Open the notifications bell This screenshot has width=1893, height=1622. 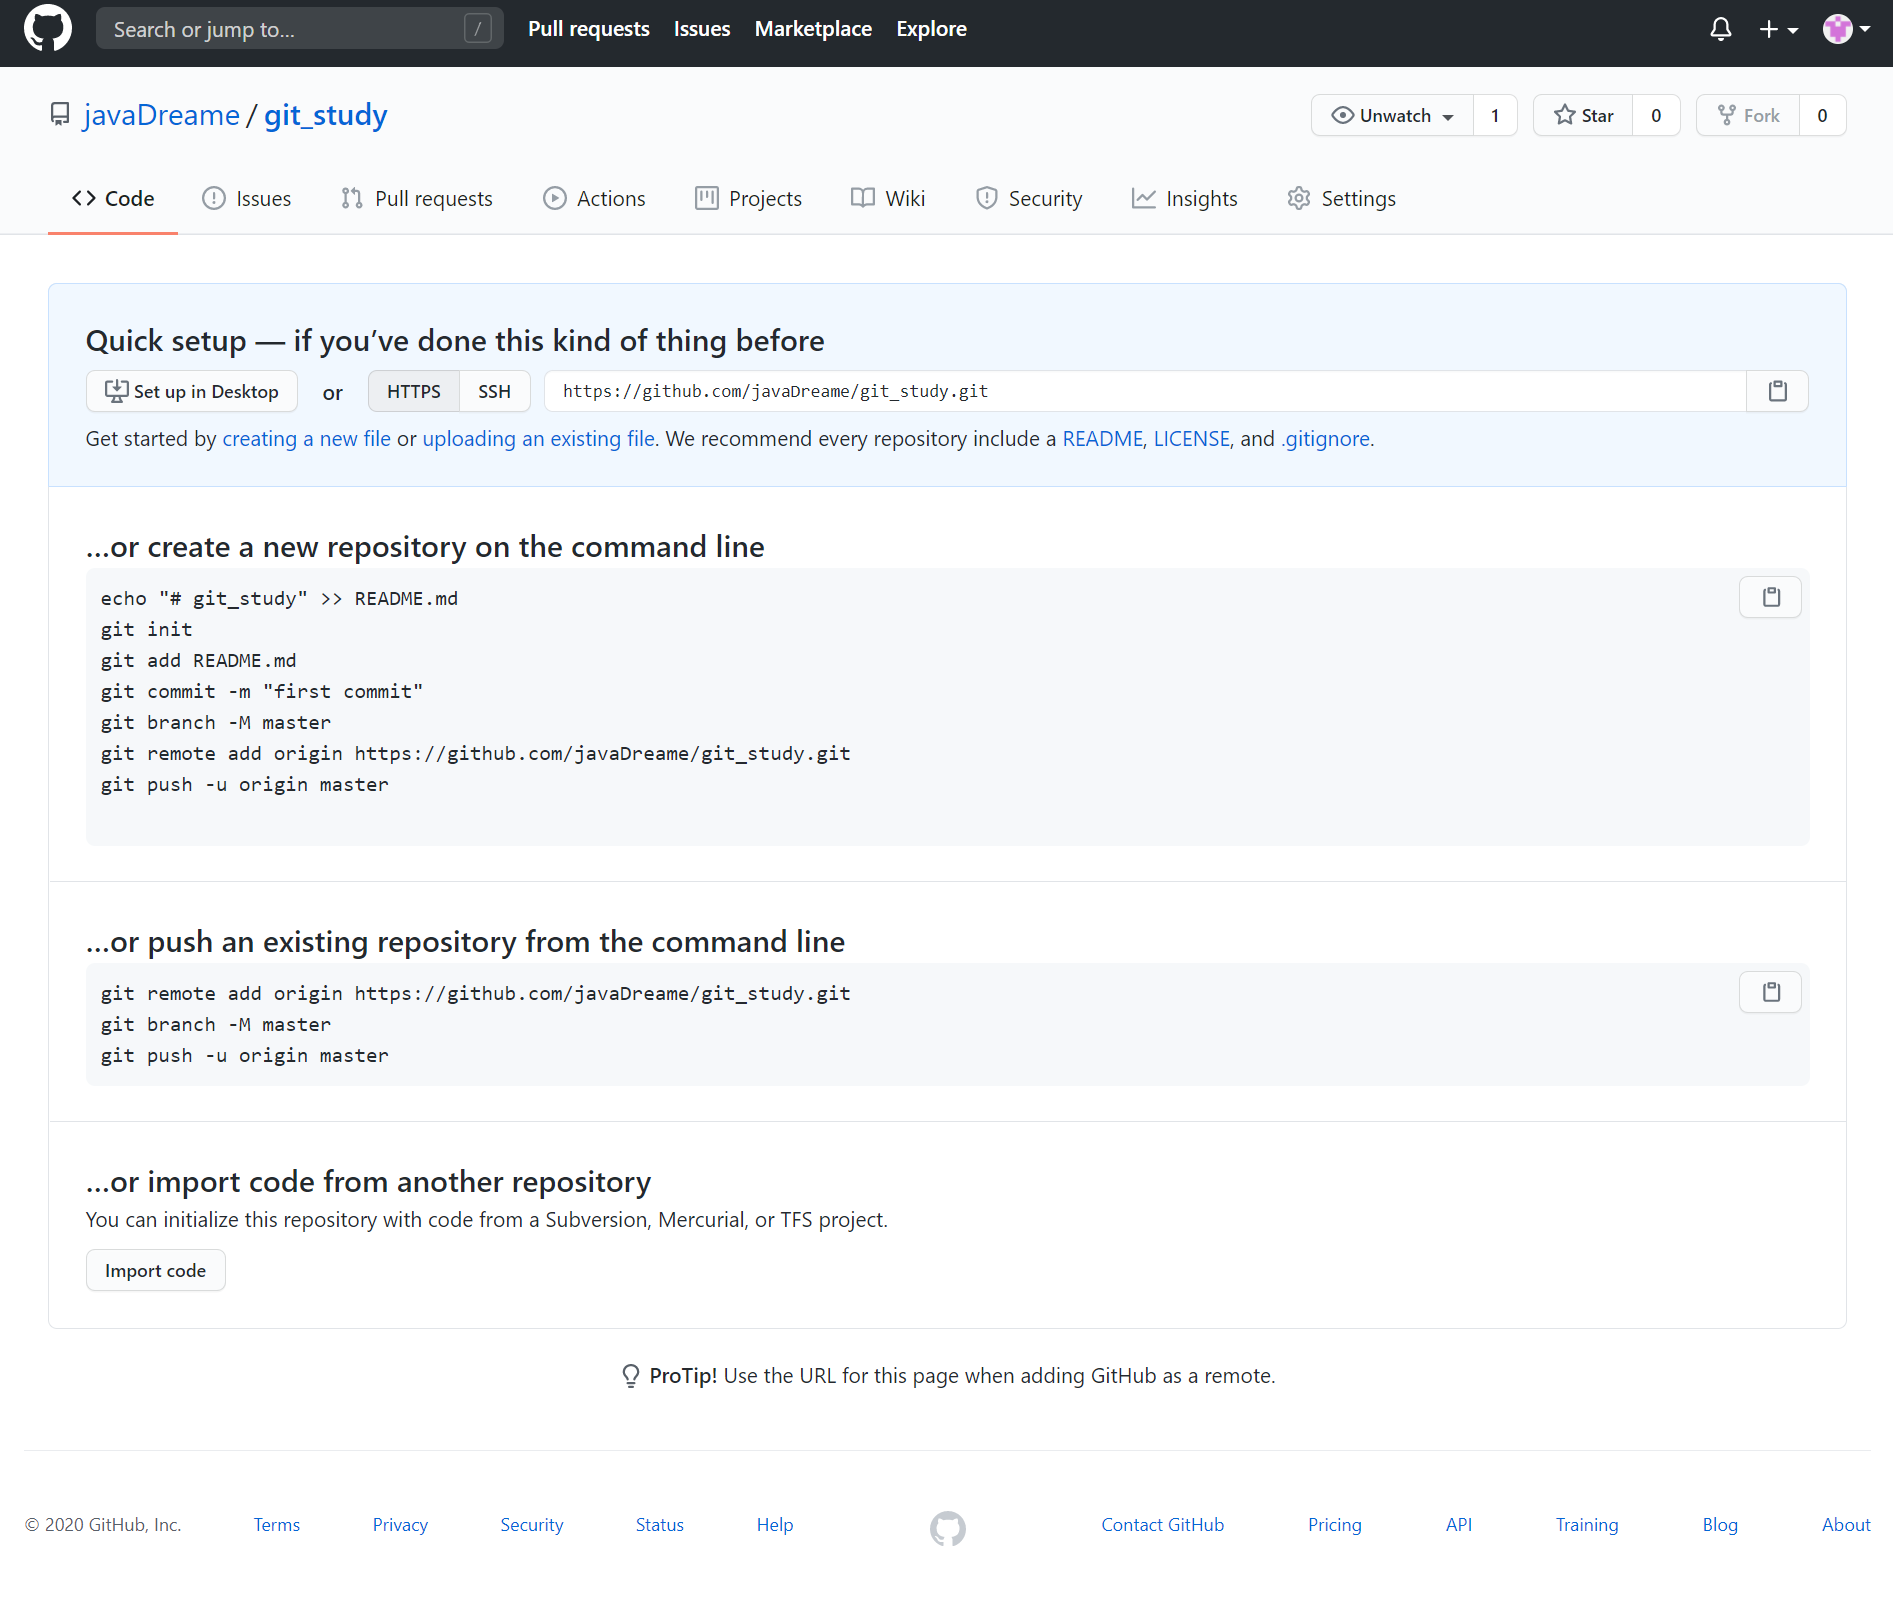[x=1720, y=29]
